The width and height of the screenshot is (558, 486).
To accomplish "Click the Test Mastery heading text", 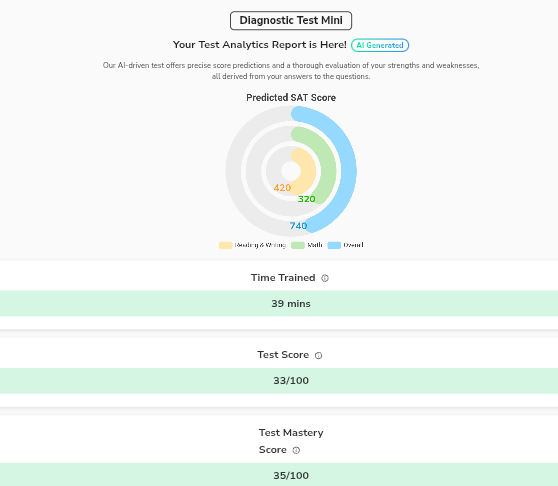I will pyautogui.click(x=291, y=433).
